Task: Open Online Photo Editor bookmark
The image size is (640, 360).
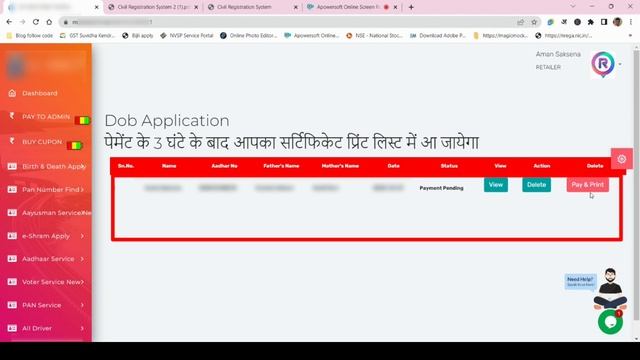Action: coord(249,36)
